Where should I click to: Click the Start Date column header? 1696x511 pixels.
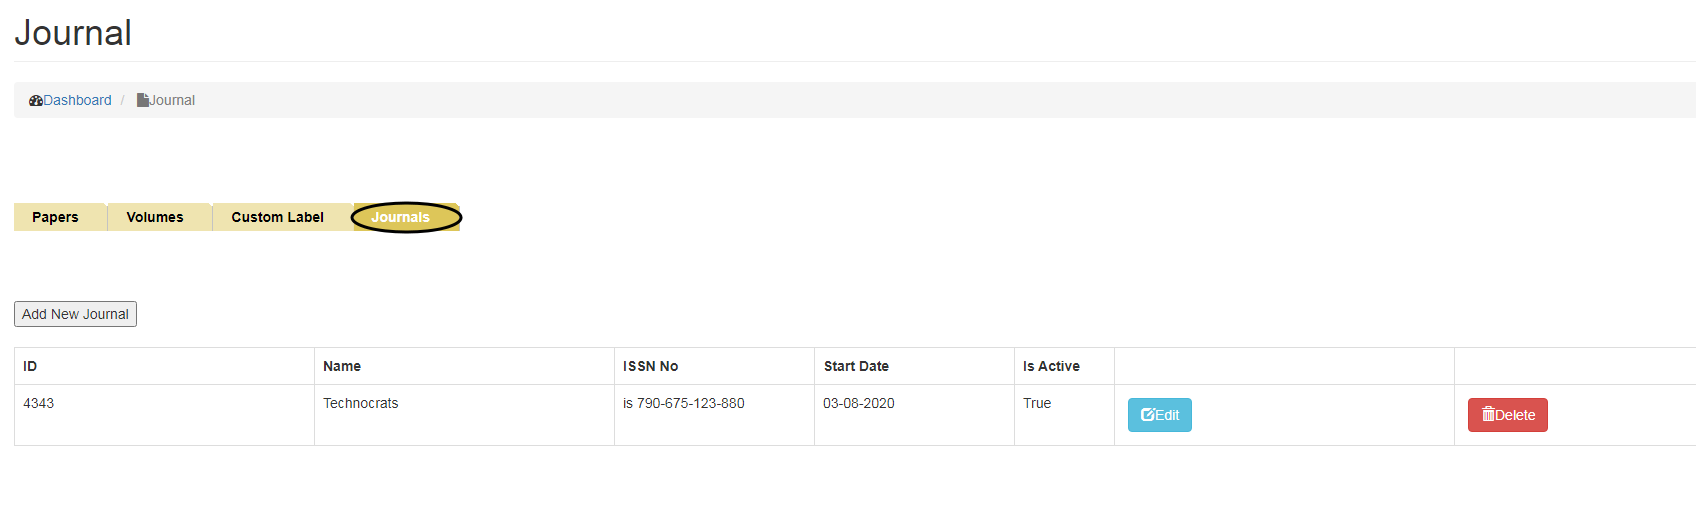[x=856, y=366]
